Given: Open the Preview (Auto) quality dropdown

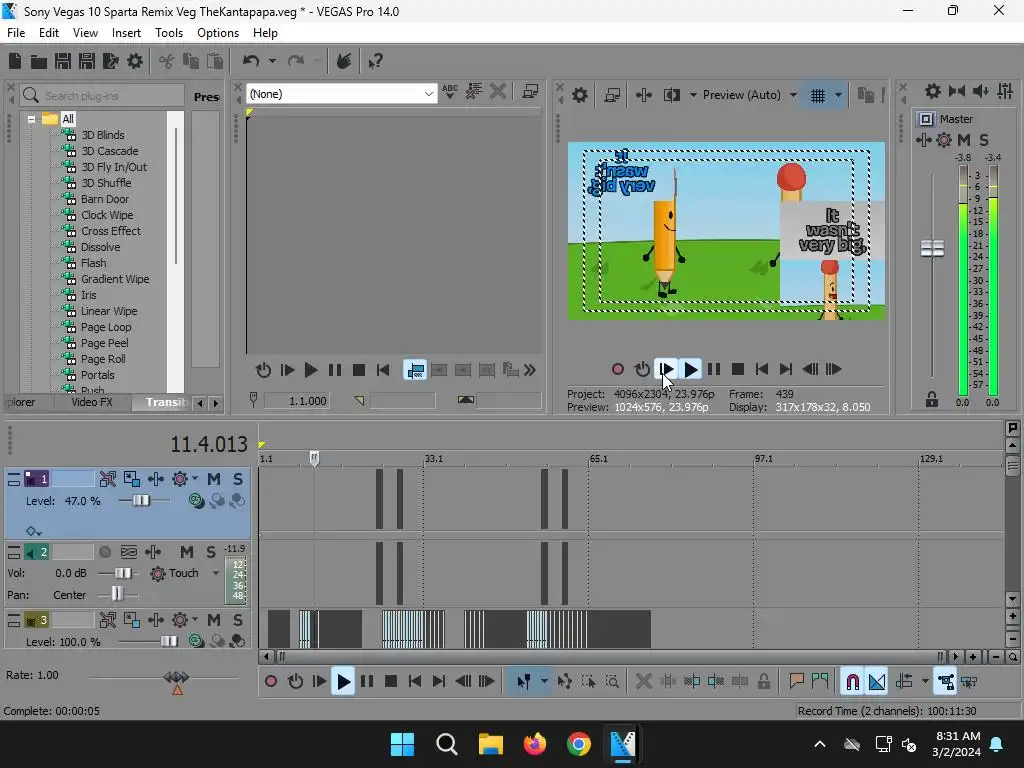Looking at the screenshot, I should (793, 95).
